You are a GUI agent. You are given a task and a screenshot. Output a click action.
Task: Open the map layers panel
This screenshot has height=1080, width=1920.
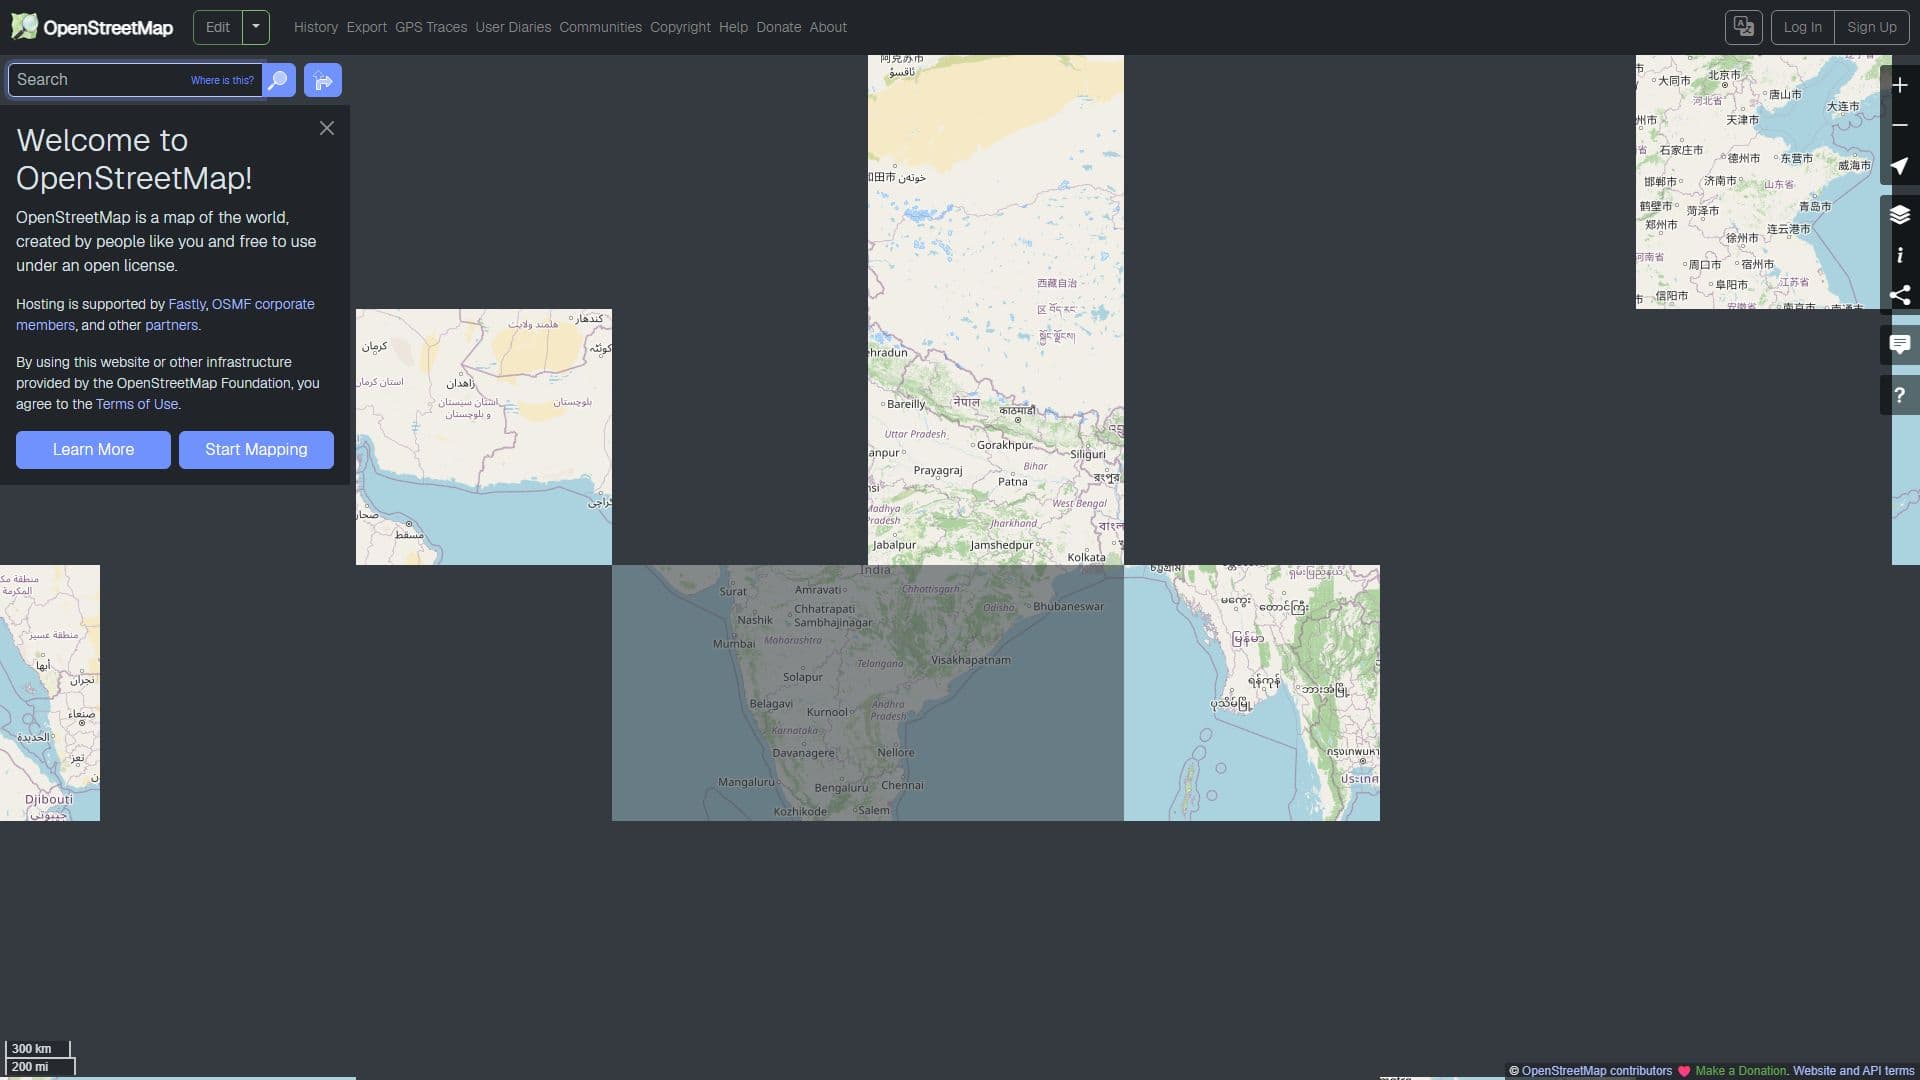[1900, 215]
